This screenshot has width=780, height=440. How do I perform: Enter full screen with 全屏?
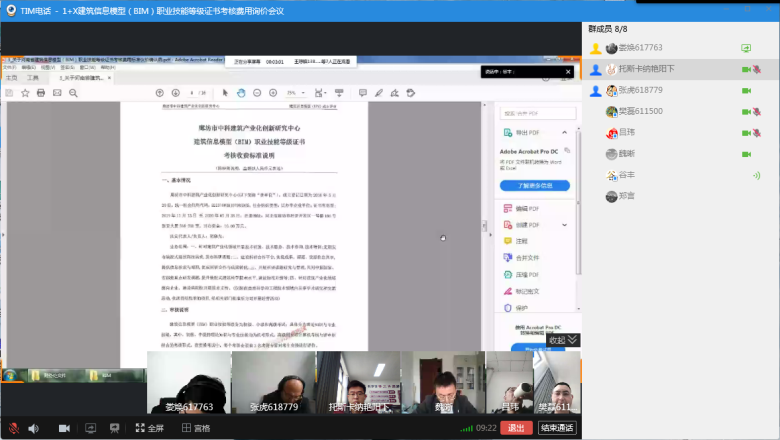pyautogui.click(x=148, y=428)
